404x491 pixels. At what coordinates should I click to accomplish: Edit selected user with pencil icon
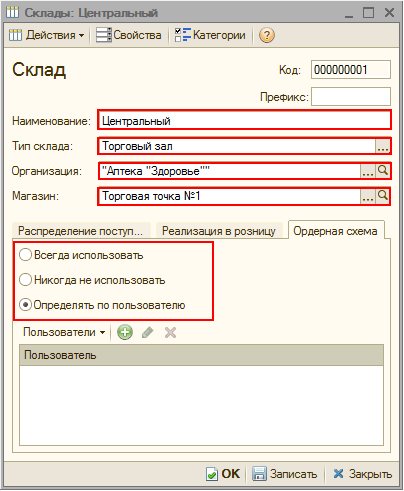(148, 332)
